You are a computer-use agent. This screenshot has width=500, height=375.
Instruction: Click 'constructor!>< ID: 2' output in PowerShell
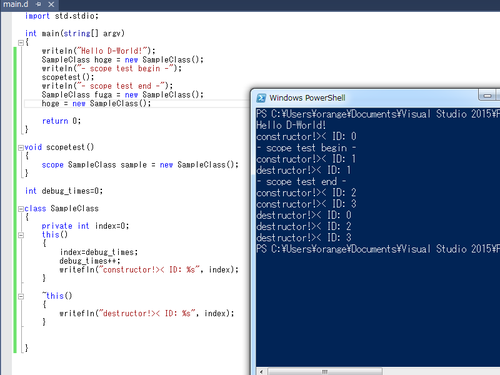(306, 193)
